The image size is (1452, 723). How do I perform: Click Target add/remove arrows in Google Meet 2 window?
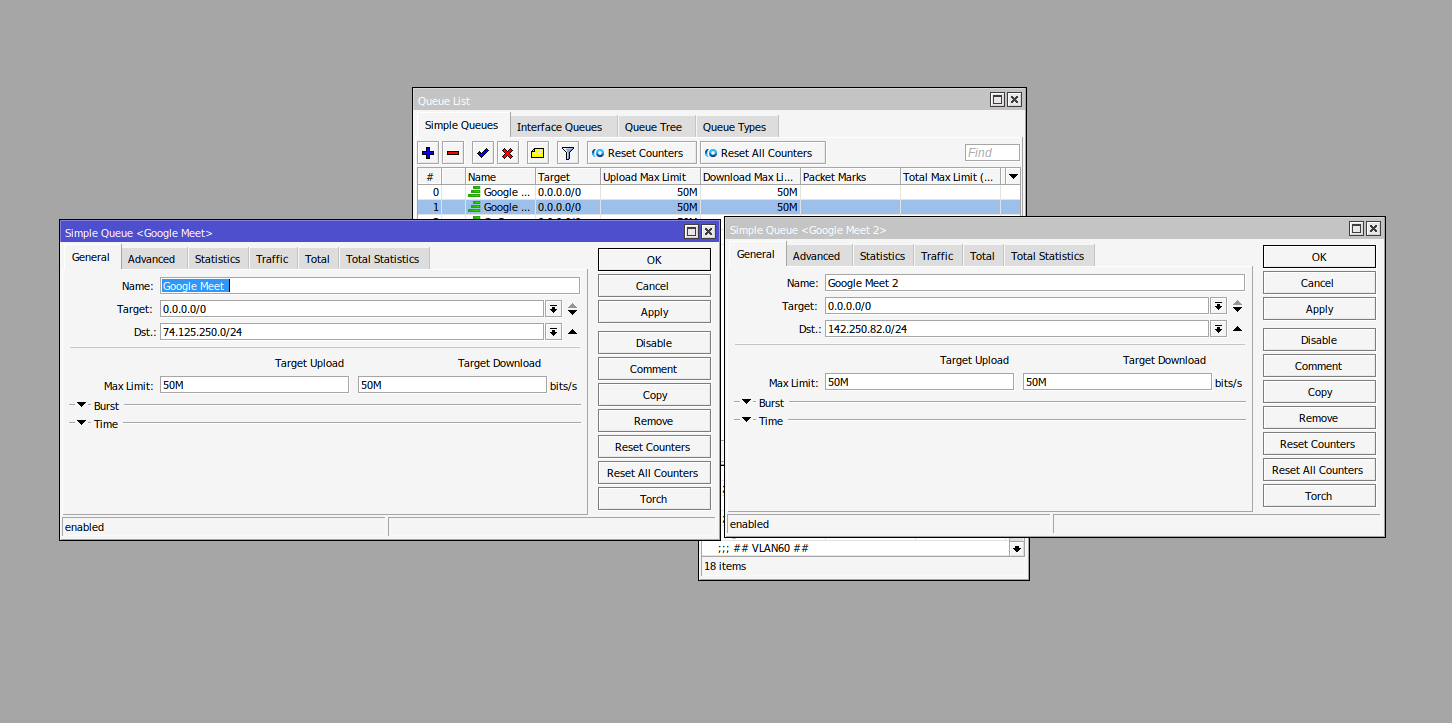tap(1237, 306)
